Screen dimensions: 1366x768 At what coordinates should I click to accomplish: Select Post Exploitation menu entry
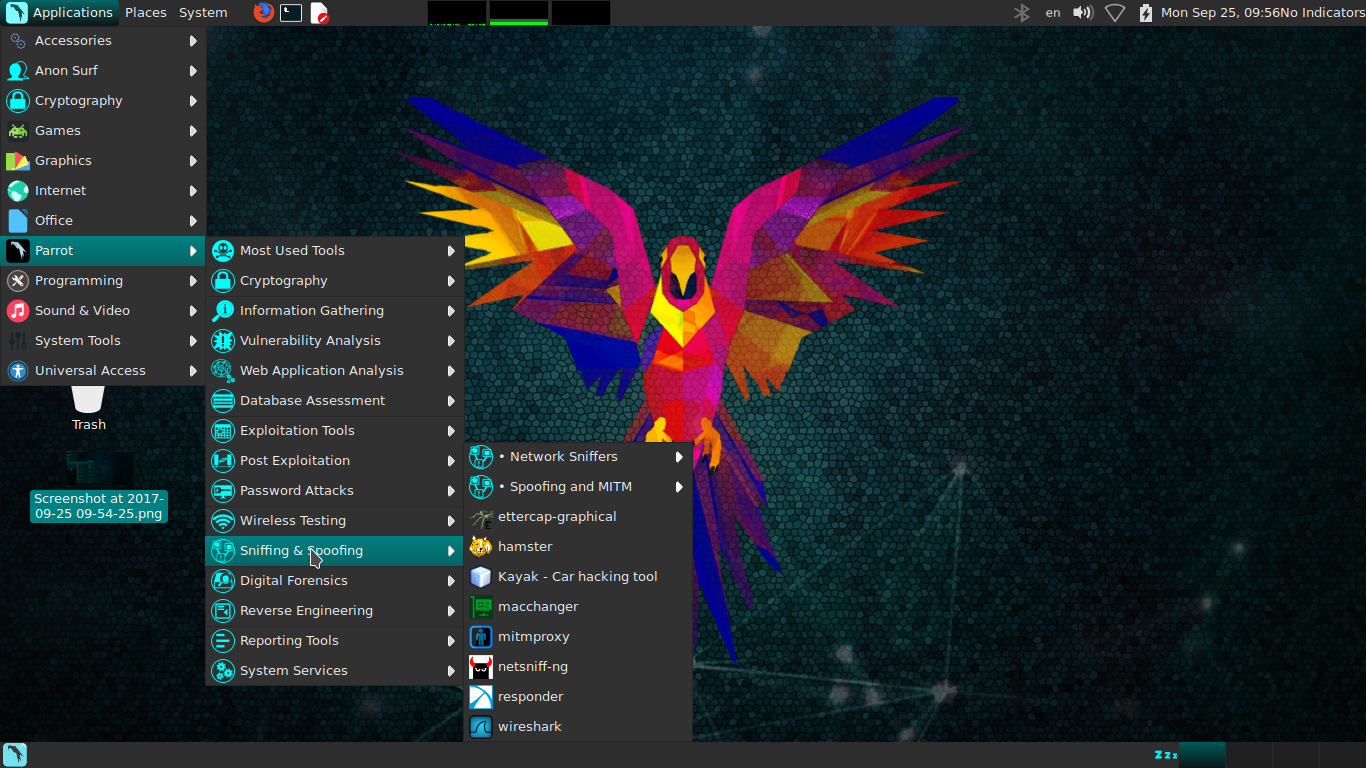click(335, 461)
